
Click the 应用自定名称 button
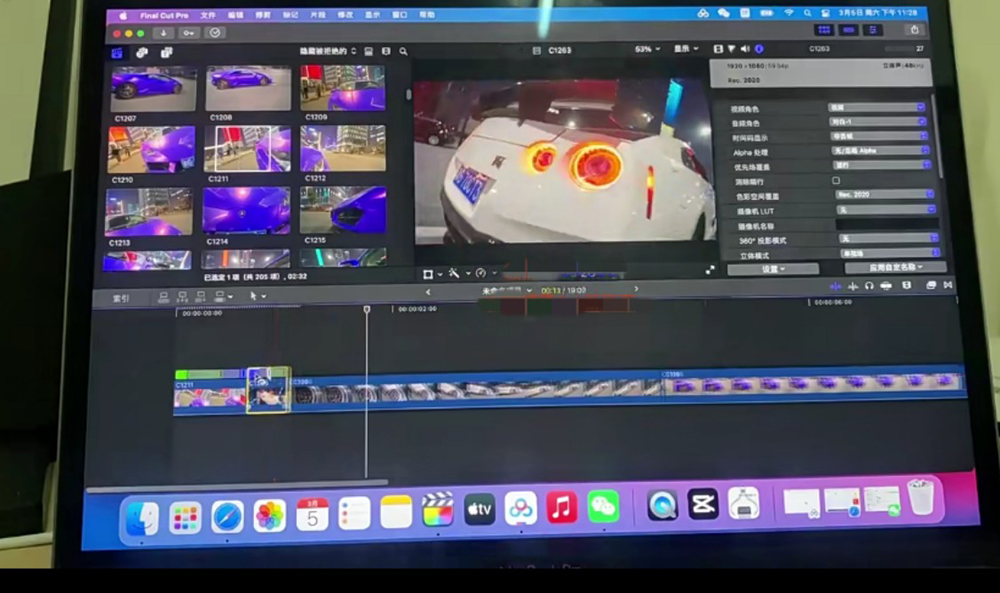pos(895,268)
